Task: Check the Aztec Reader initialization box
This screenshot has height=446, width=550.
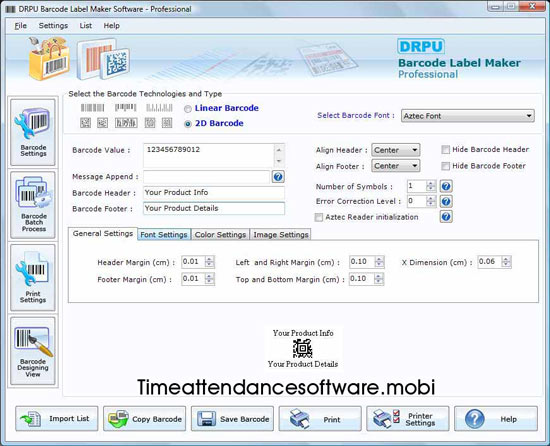Action: (x=318, y=217)
